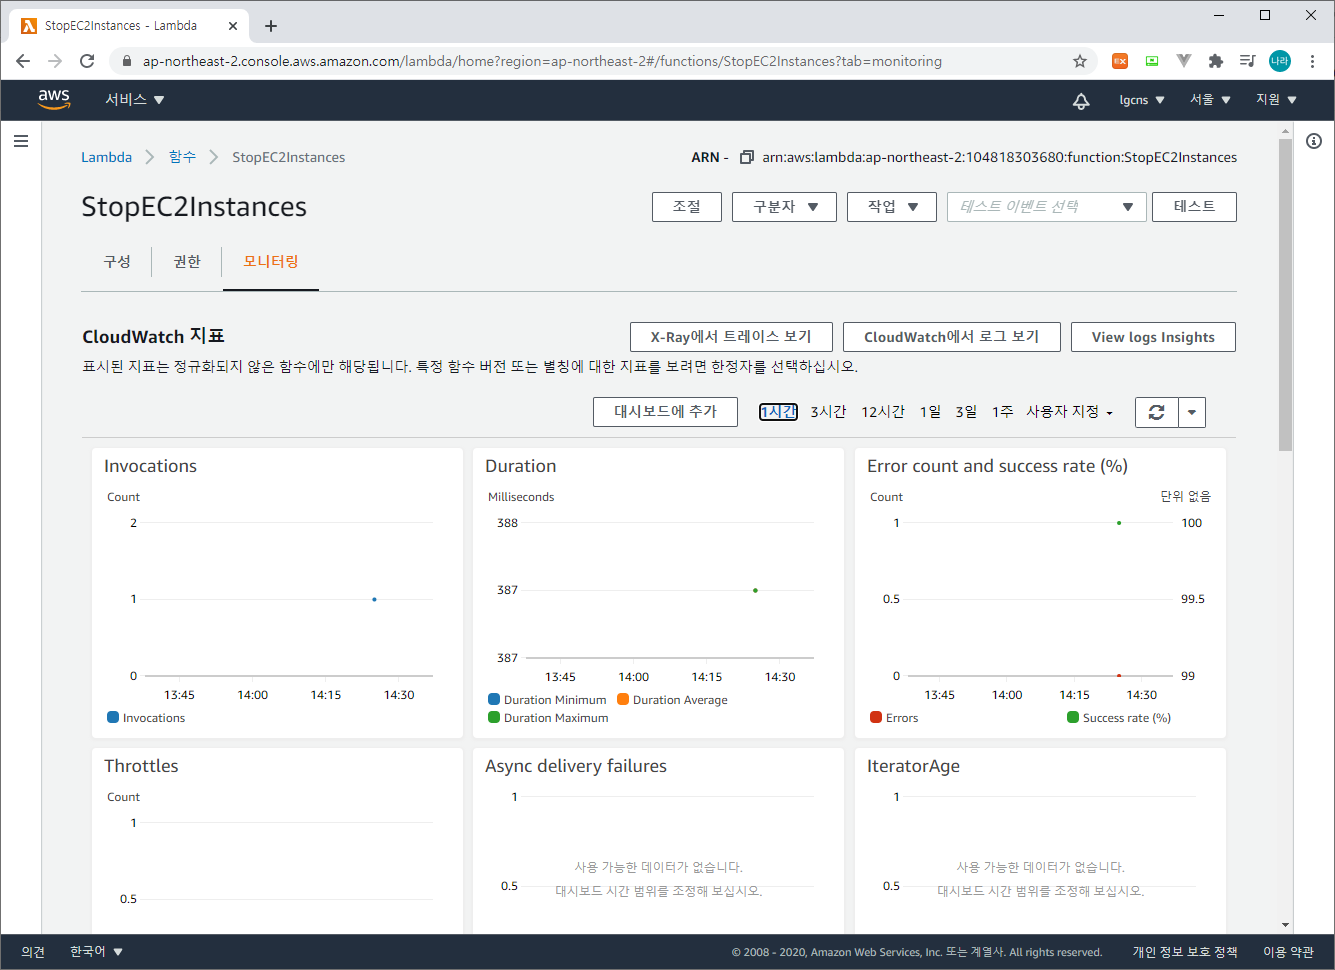Open the info panel icon on right
Screen dimensions: 1335x970
(x=1314, y=141)
